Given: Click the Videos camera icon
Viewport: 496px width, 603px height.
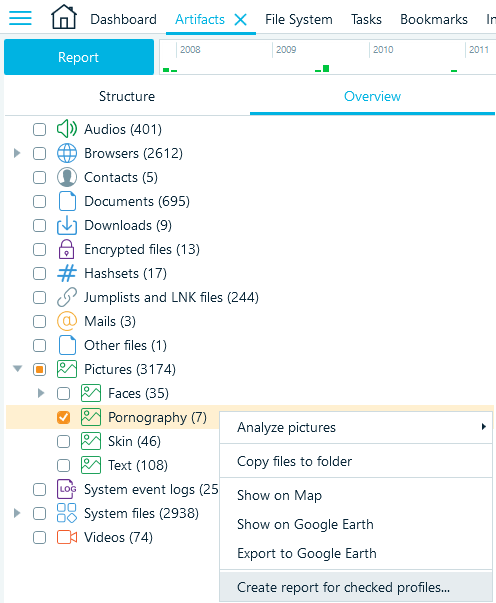Looking at the screenshot, I should 67,537.
